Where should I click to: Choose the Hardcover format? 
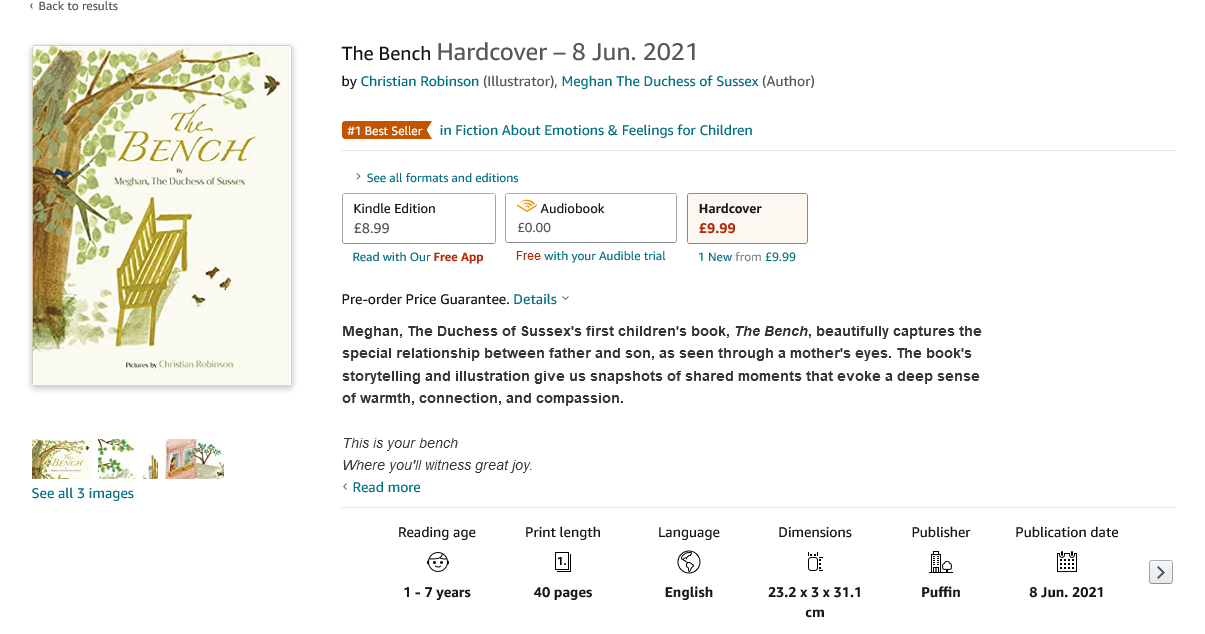coord(747,218)
